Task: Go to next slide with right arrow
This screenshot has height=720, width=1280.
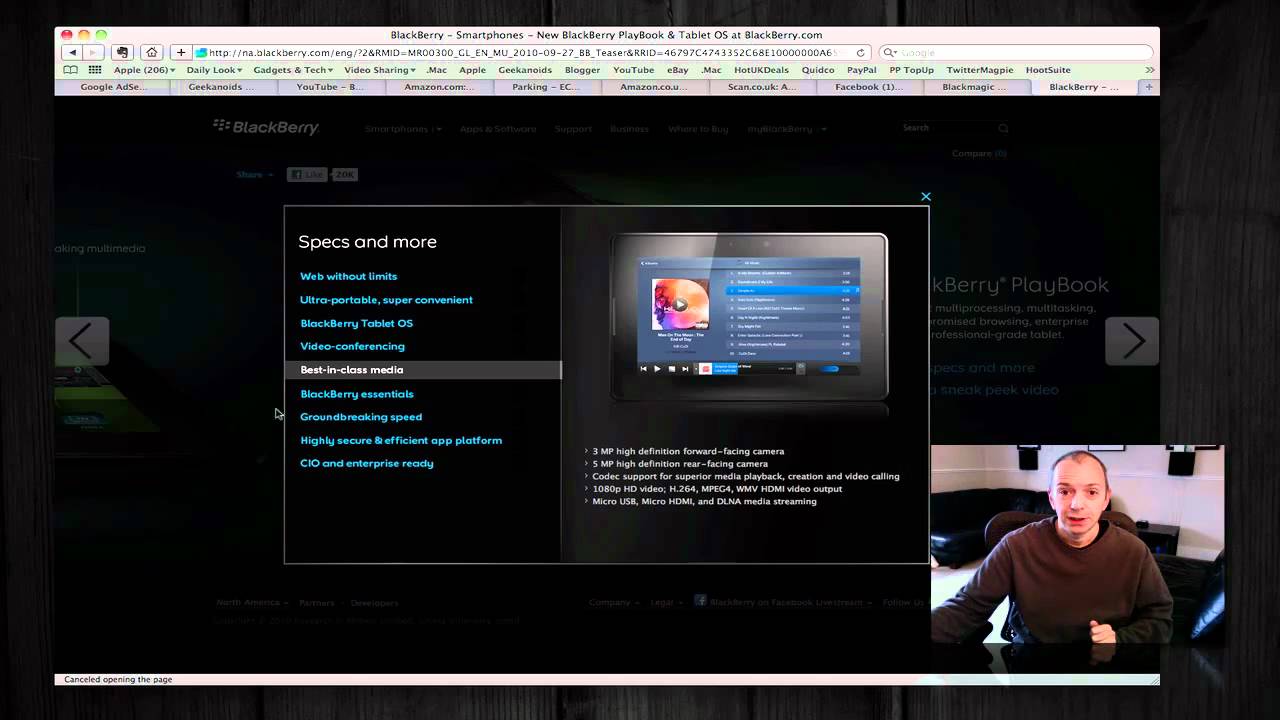Action: coord(1132,342)
